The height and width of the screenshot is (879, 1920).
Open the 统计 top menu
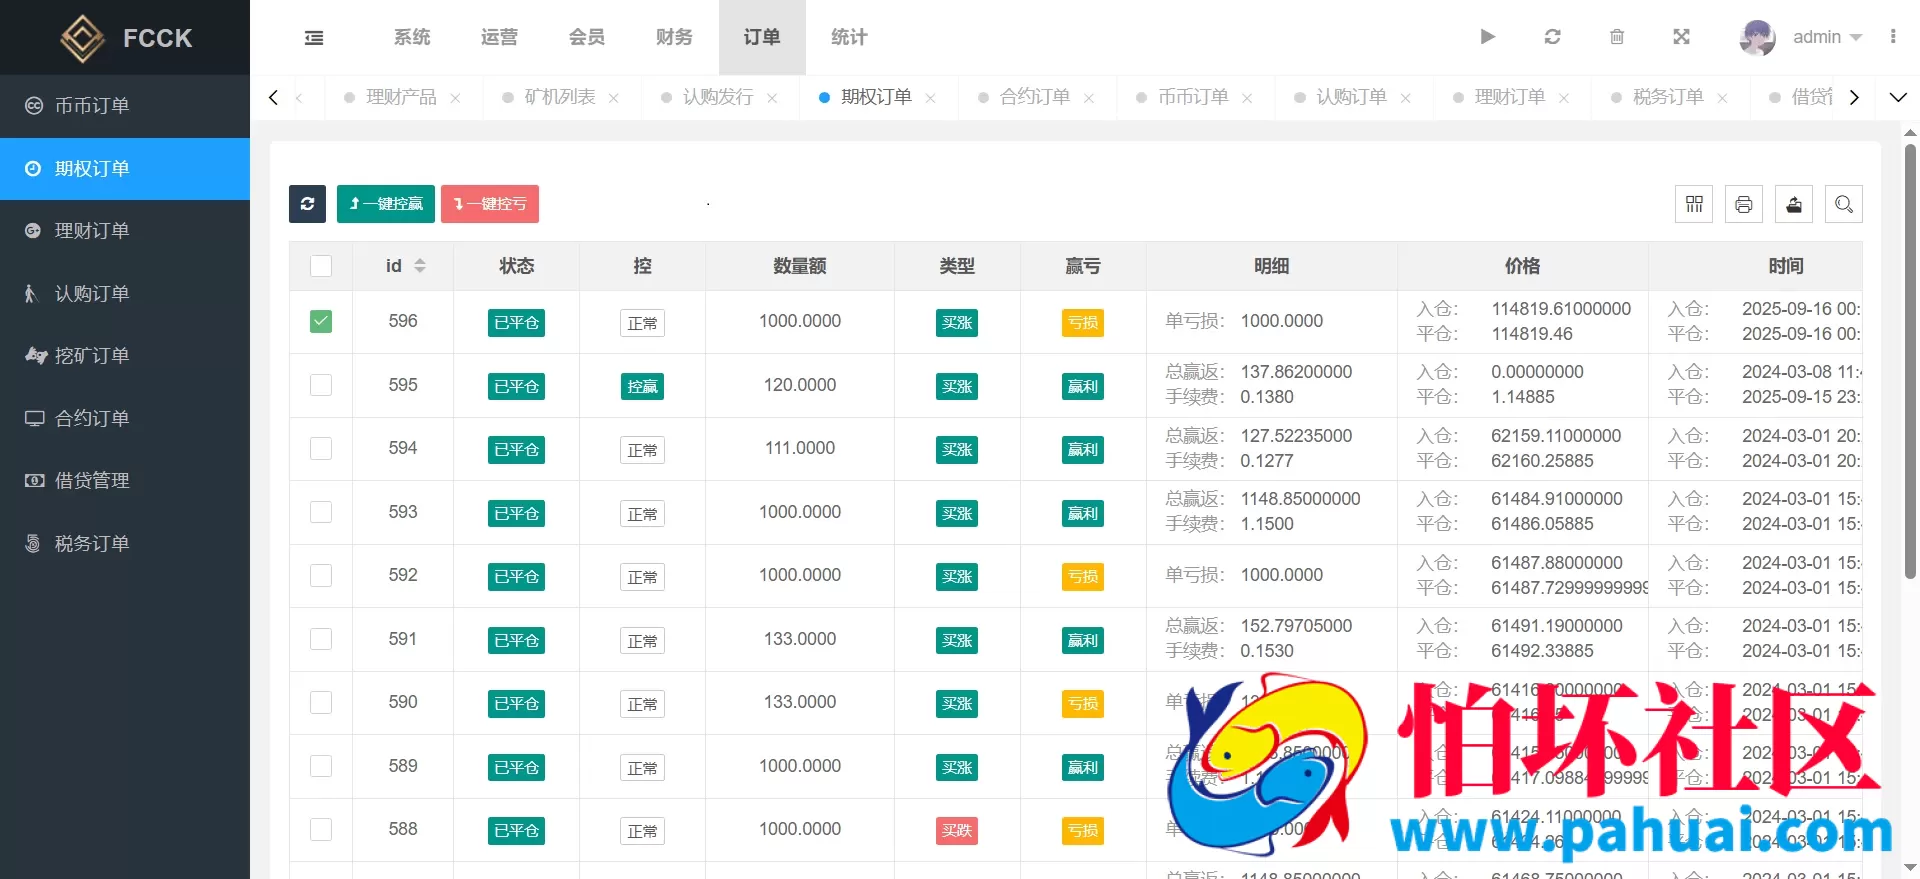pos(849,37)
